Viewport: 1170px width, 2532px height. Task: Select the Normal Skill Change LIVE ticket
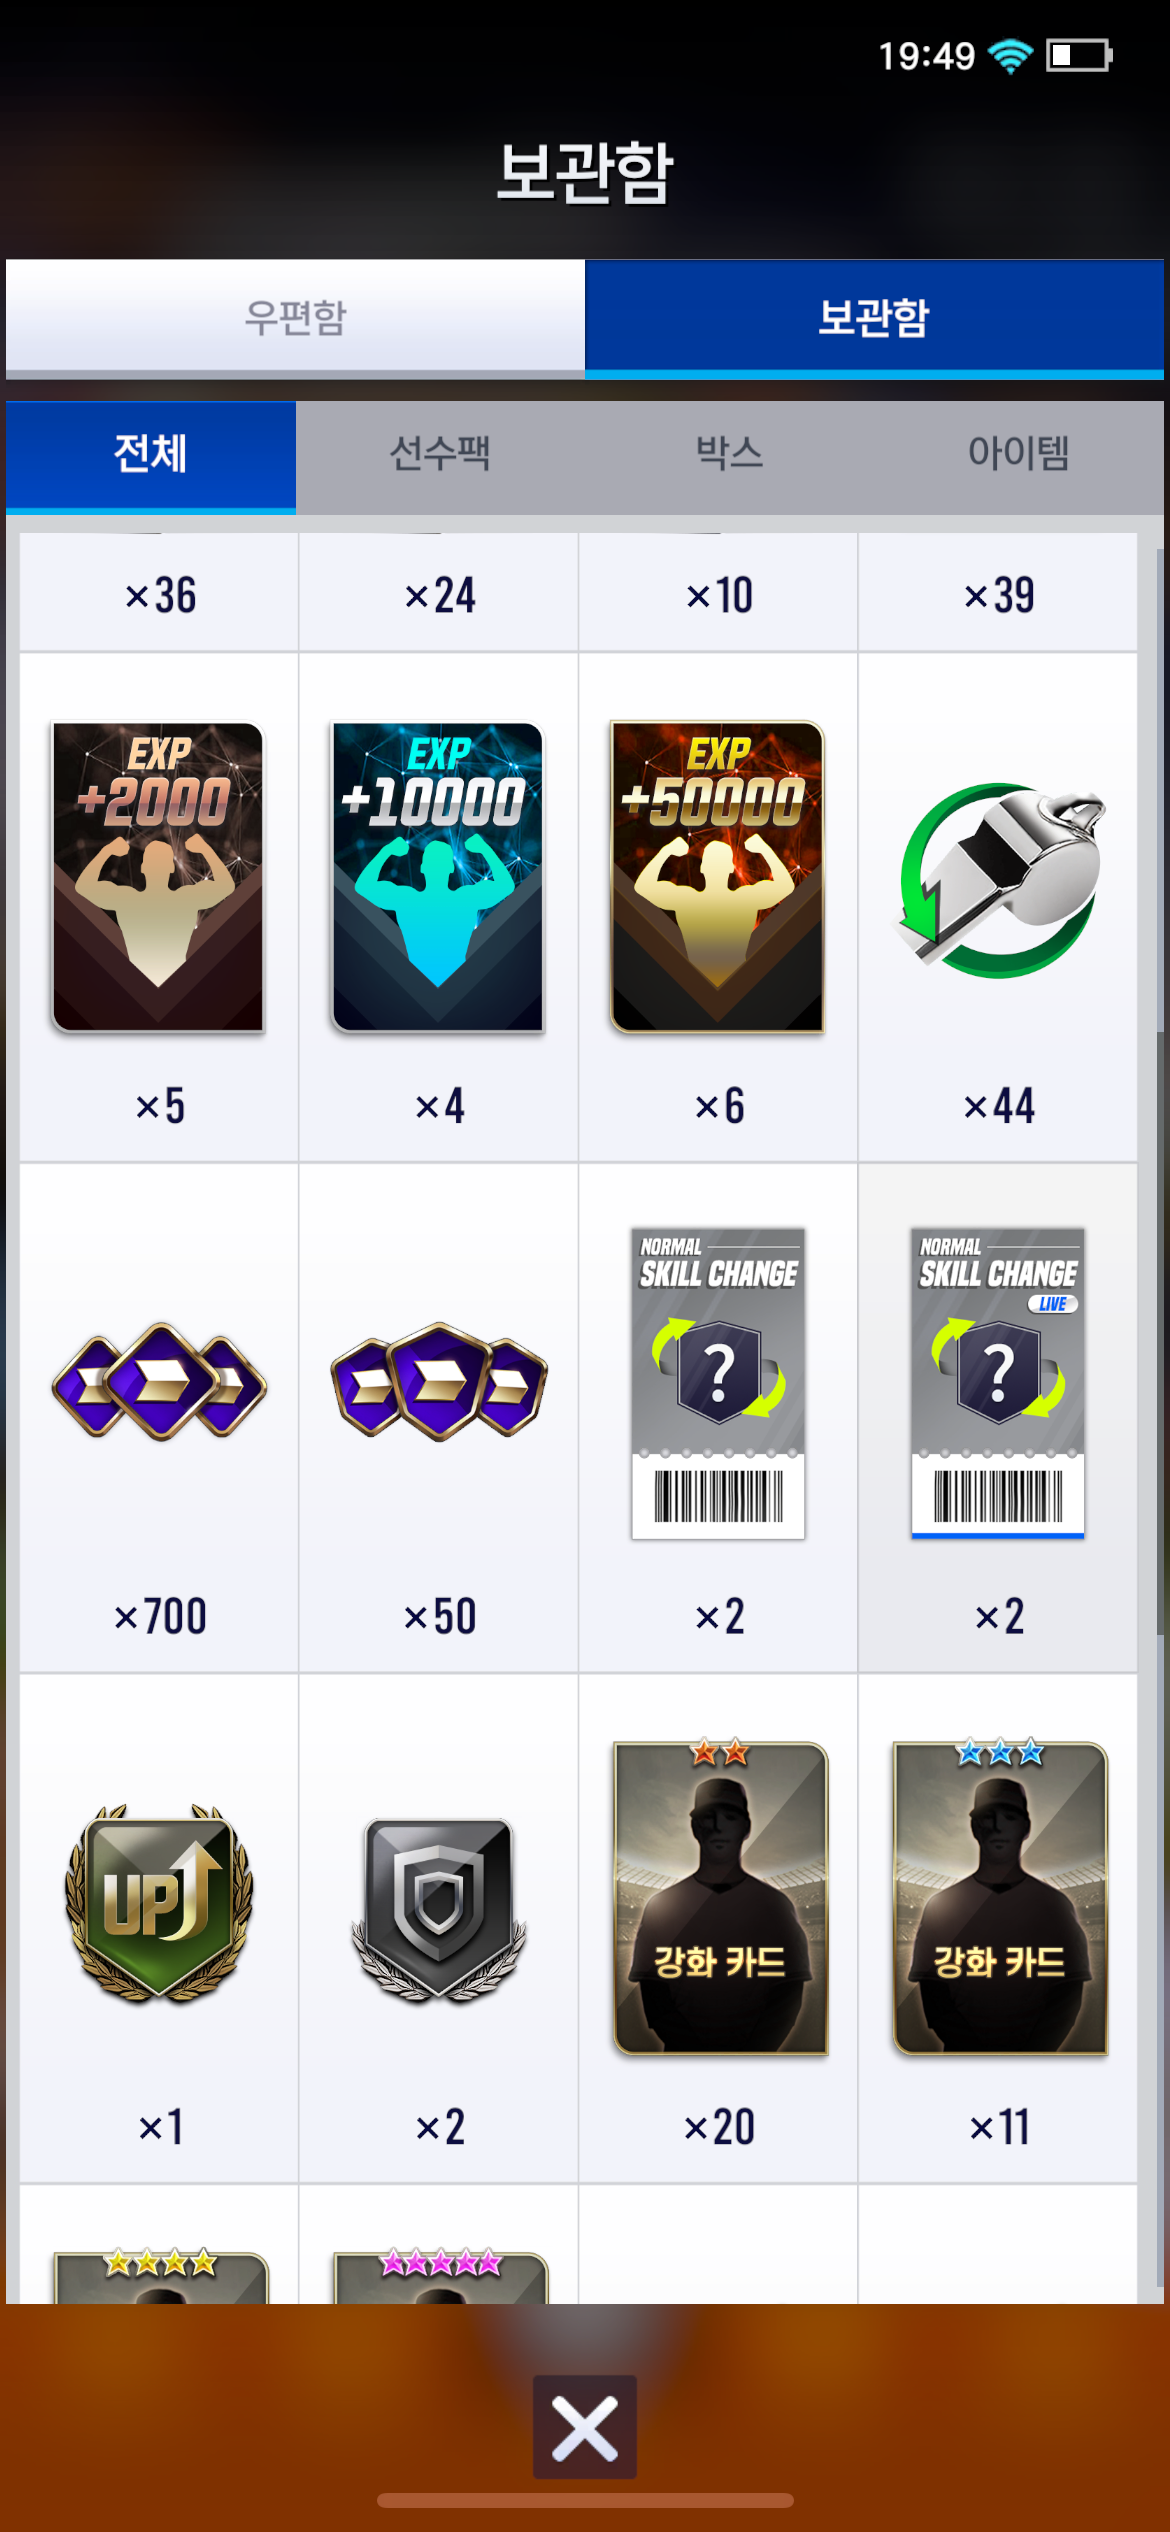[998, 1383]
